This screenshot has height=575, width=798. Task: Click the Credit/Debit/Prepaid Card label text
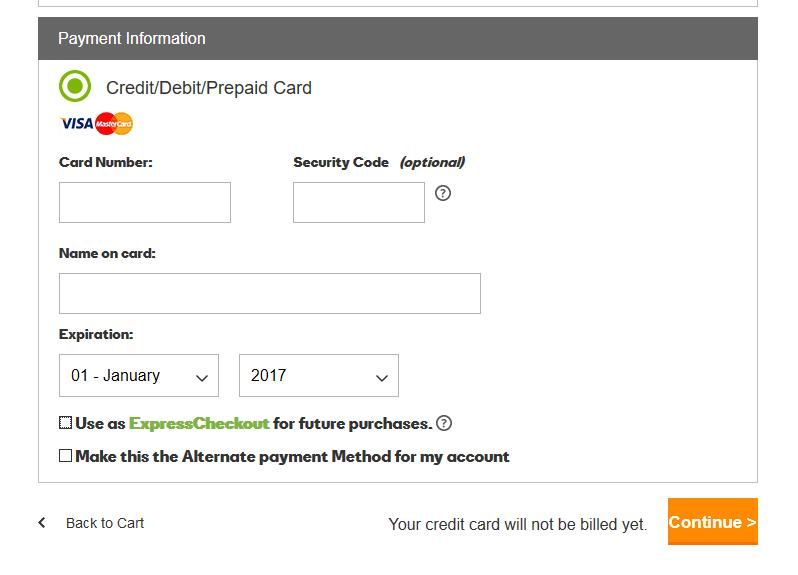(208, 88)
